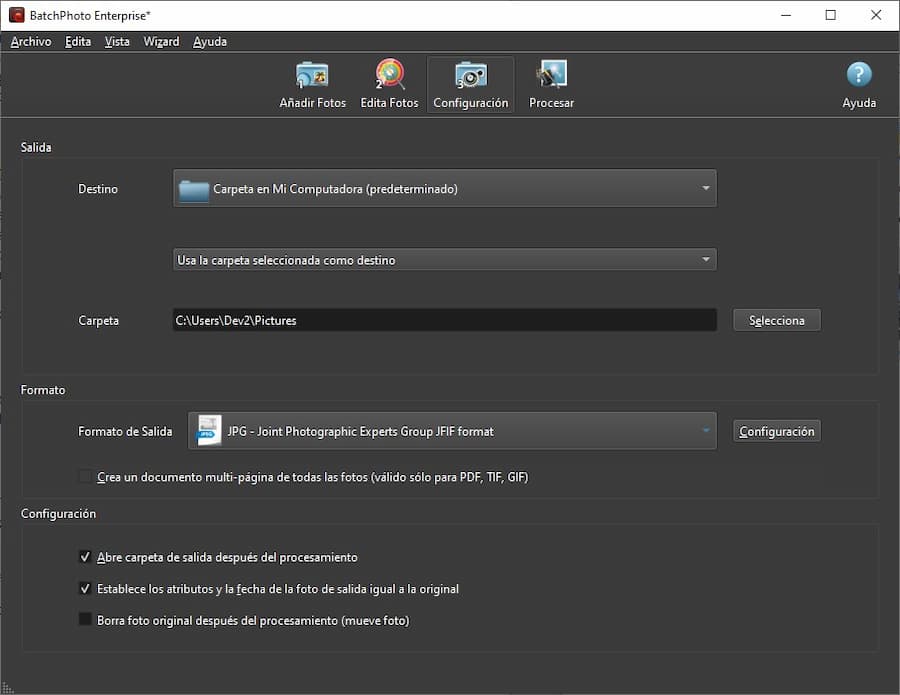900x695 pixels.
Task: Open the Vista menu
Action: click(x=117, y=41)
